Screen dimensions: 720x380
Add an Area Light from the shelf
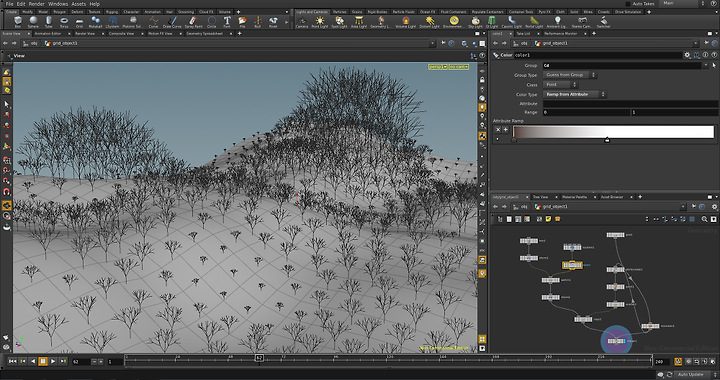click(359, 22)
